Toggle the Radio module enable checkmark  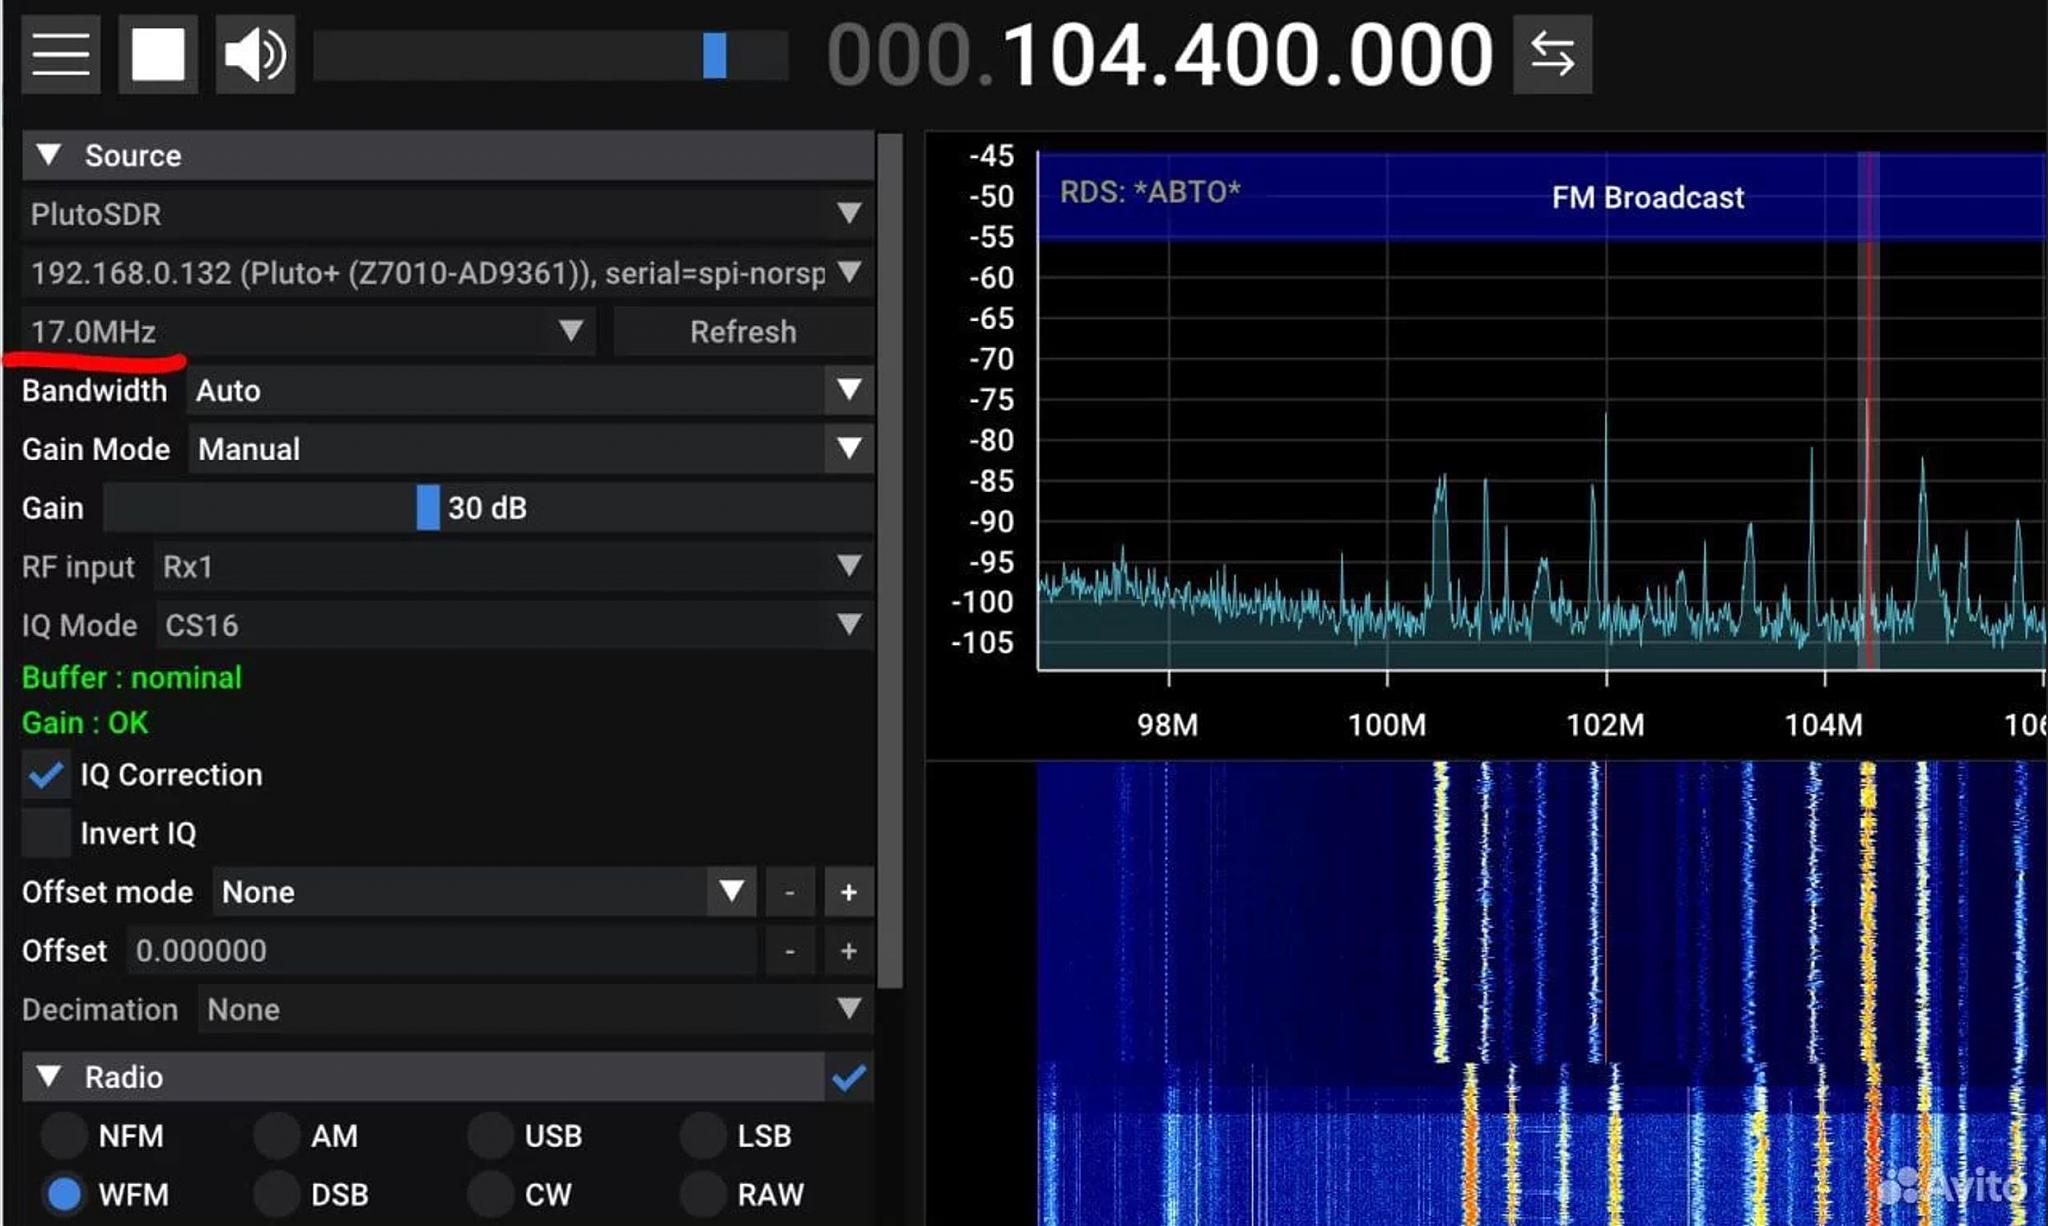click(x=848, y=1078)
